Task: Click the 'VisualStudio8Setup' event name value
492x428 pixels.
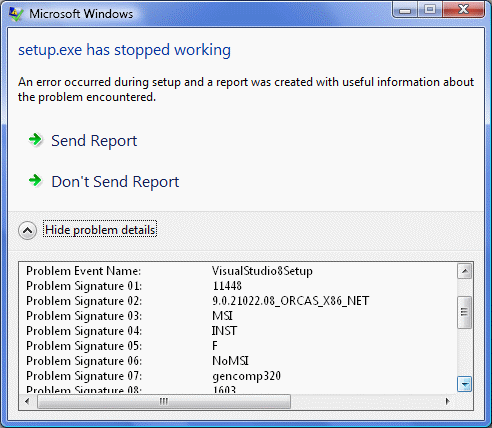Action: pyautogui.click(x=262, y=271)
